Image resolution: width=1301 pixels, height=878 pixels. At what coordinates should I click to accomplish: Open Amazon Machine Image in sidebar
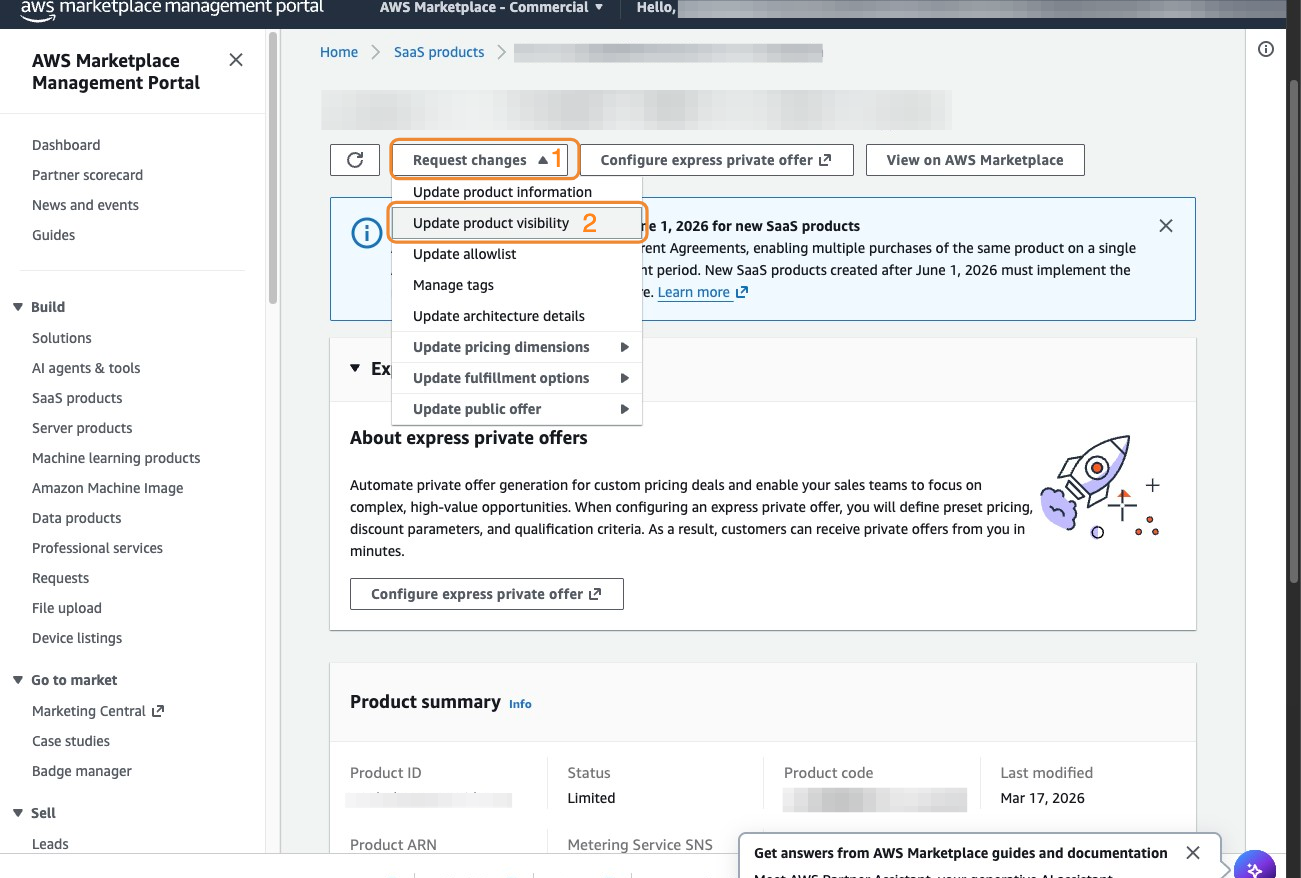[108, 488]
